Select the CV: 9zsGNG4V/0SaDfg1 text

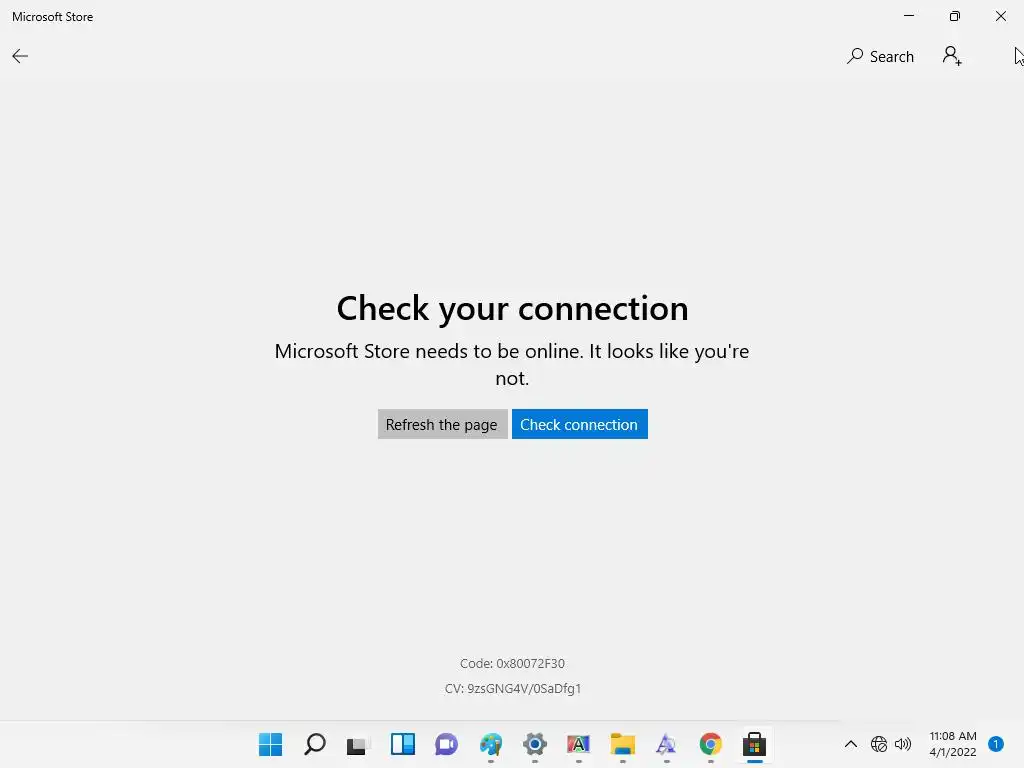(x=513, y=688)
